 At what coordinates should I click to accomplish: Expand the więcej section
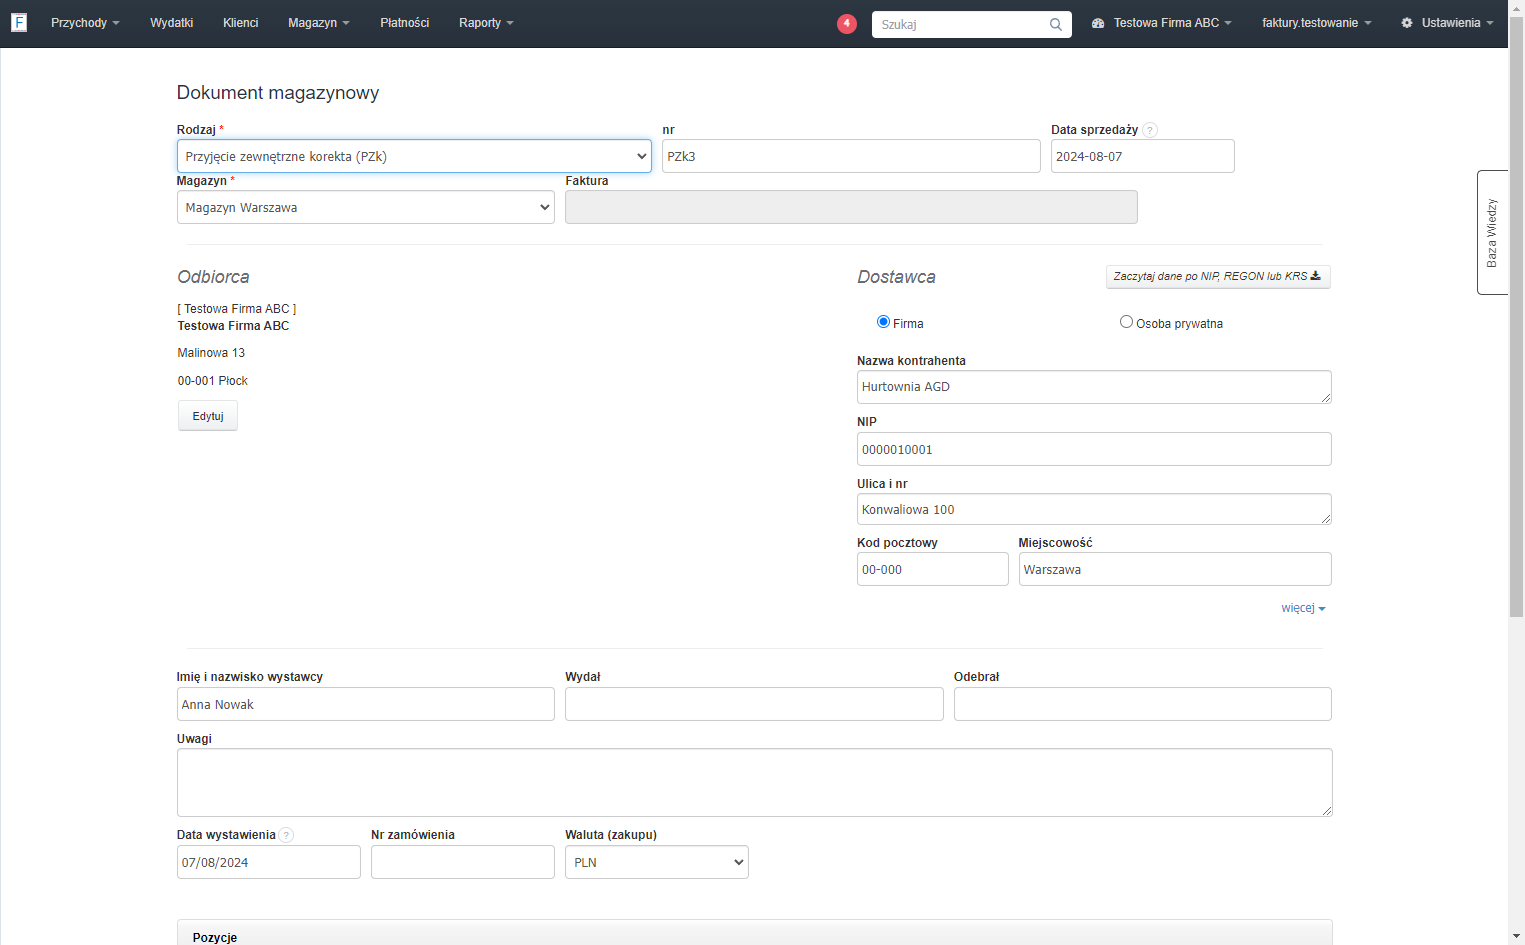coord(1303,608)
